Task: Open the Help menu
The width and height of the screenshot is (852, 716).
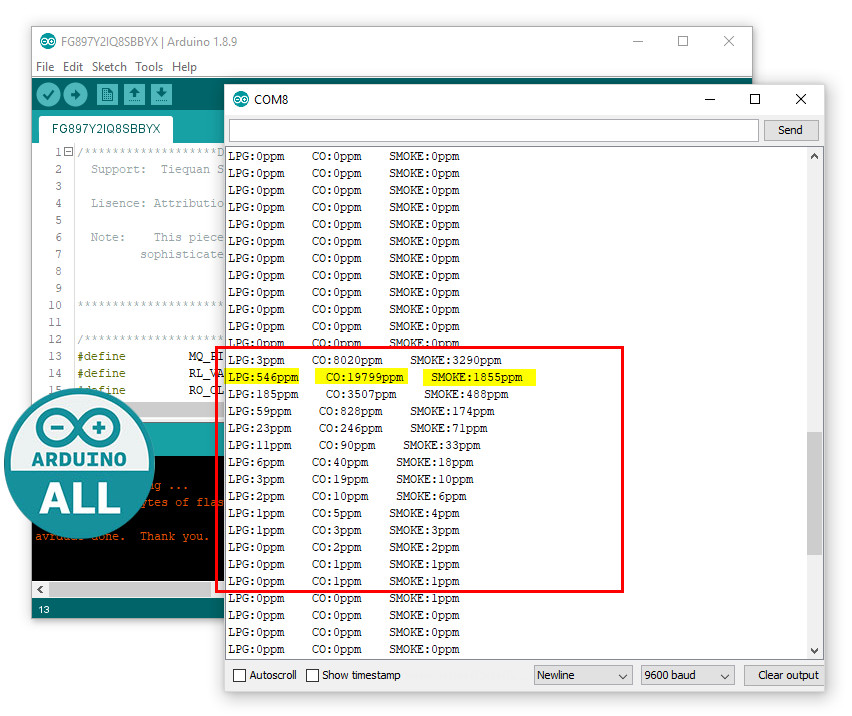Action: (184, 67)
